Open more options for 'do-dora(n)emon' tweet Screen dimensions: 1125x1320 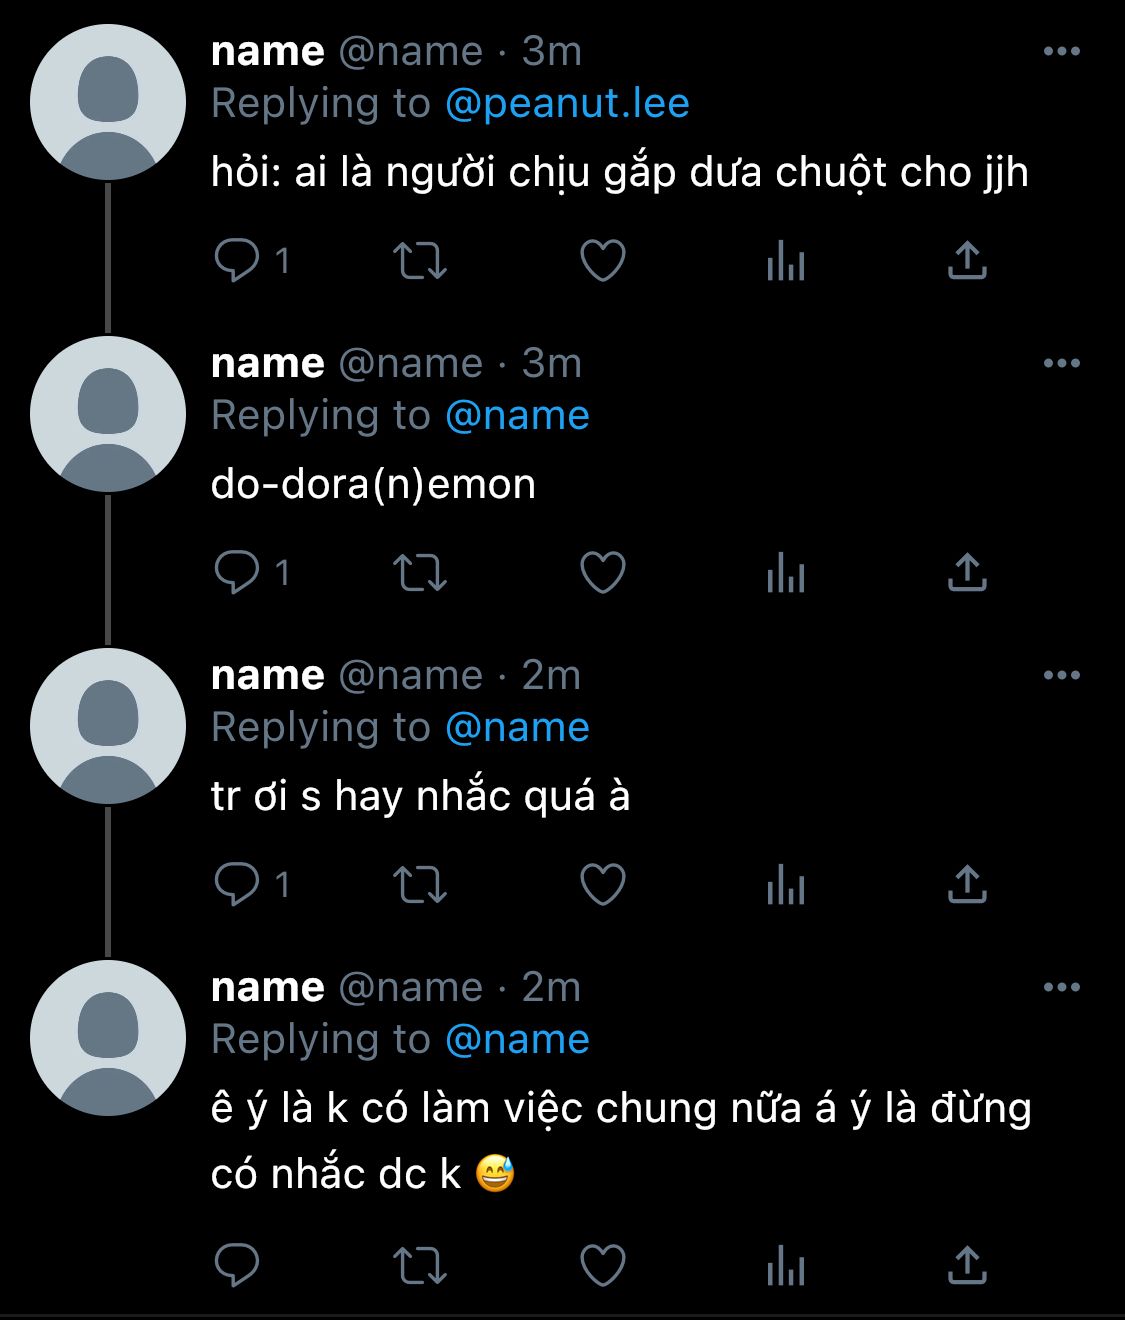1061,363
